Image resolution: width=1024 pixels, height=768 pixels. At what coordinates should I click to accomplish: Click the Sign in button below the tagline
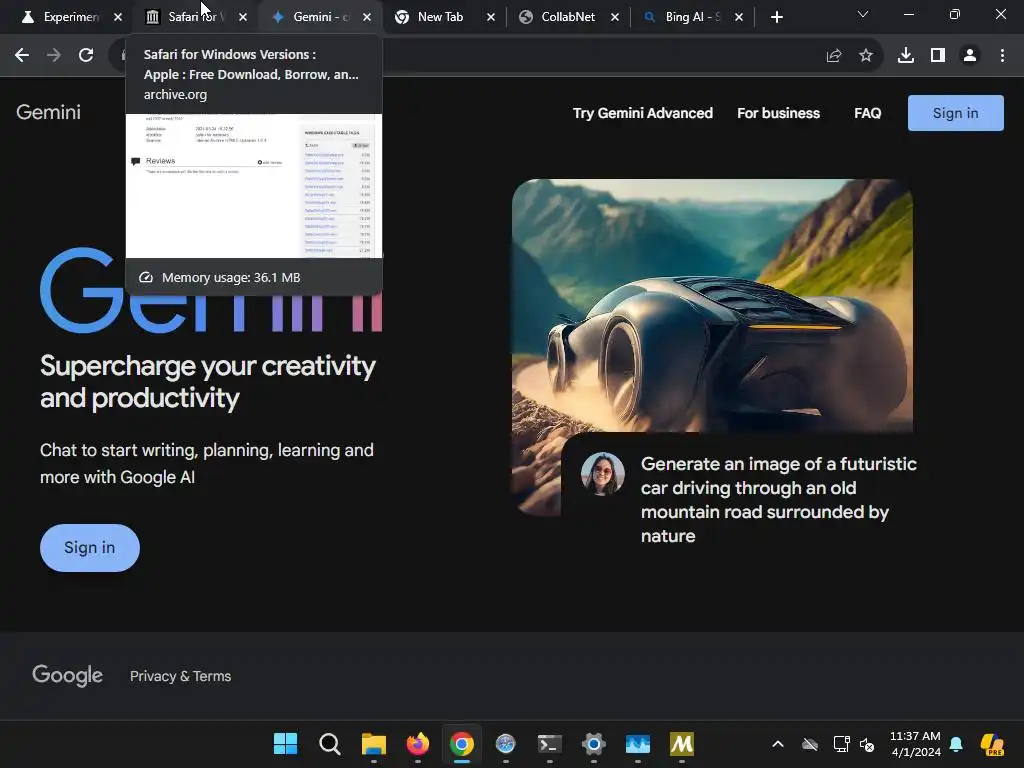pyautogui.click(x=89, y=547)
